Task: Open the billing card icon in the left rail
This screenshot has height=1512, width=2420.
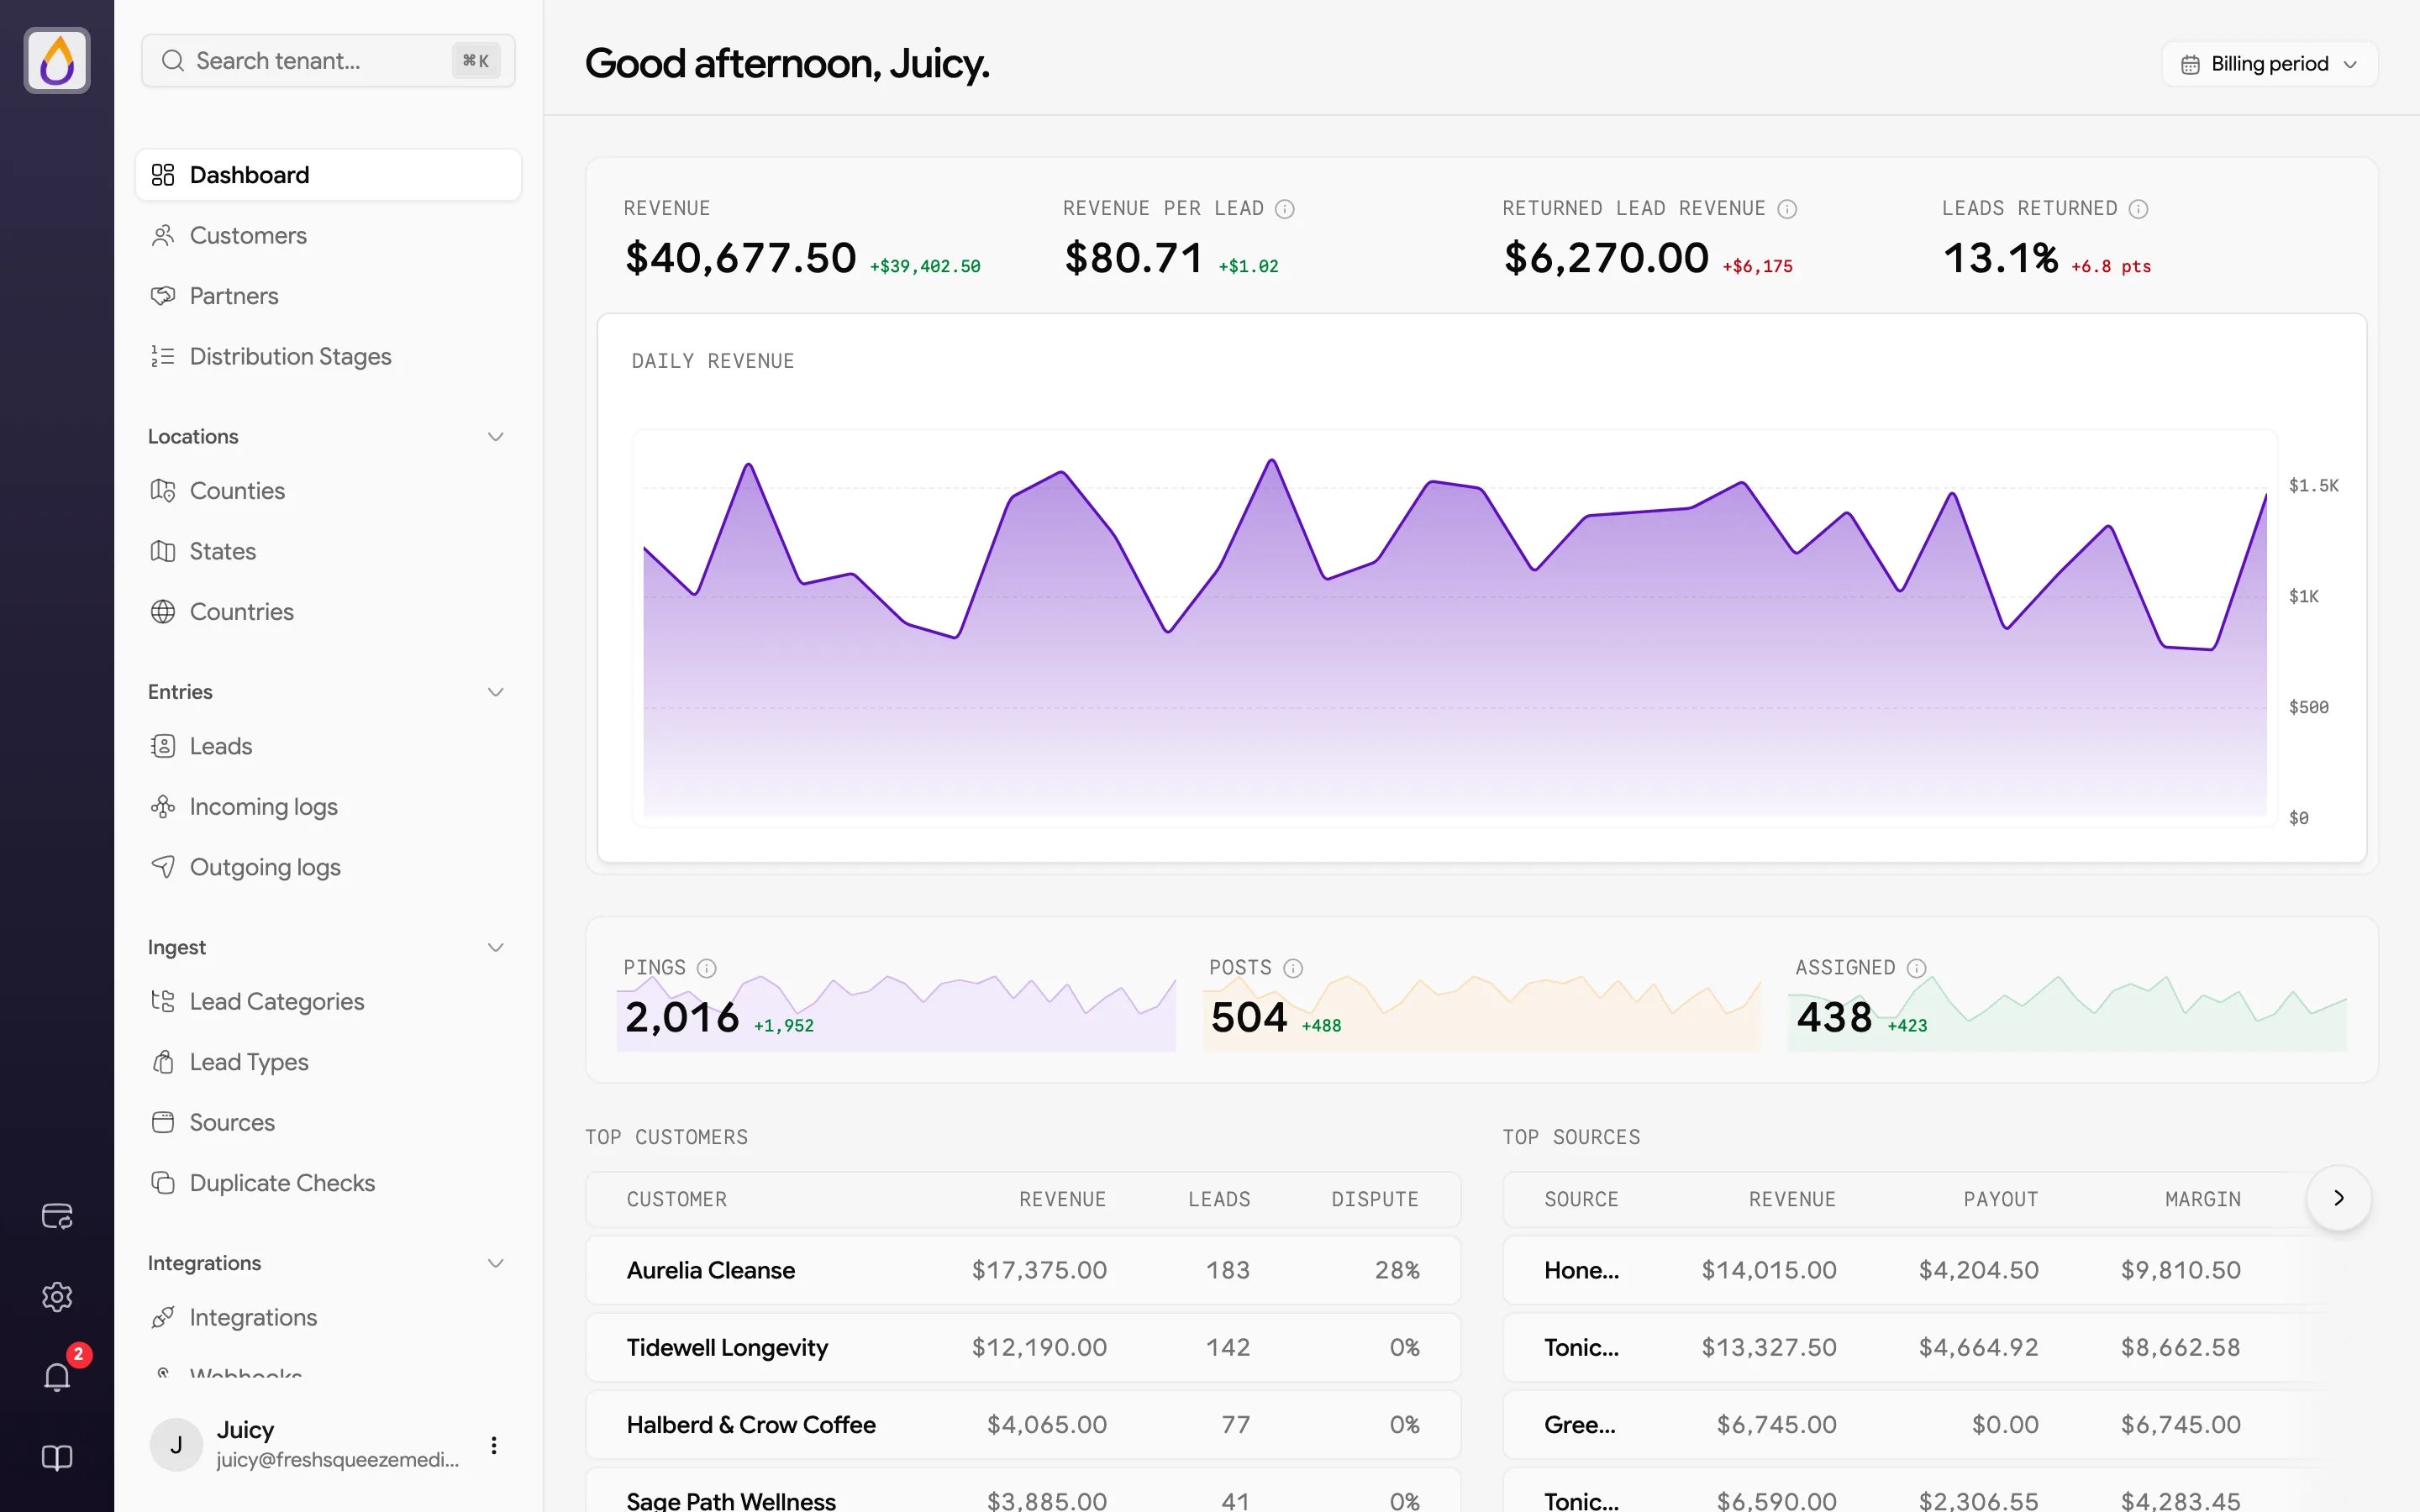Action: pyautogui.click(x=57, y=1216)
